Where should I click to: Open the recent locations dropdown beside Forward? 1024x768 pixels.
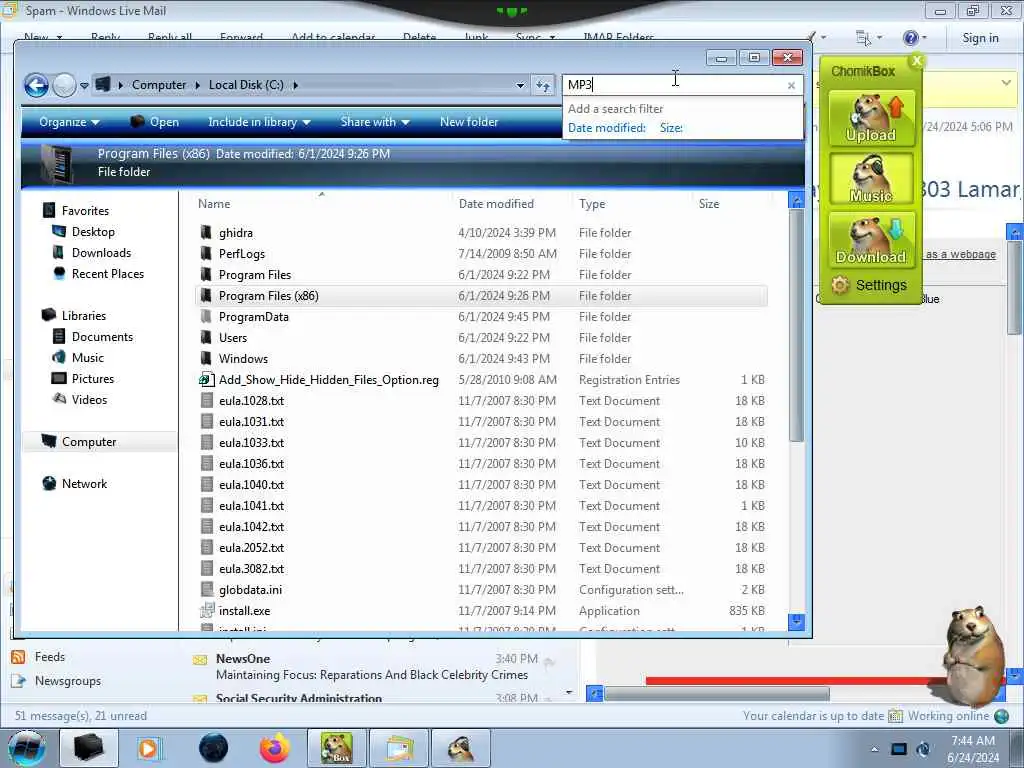click(x=84, y=86)
